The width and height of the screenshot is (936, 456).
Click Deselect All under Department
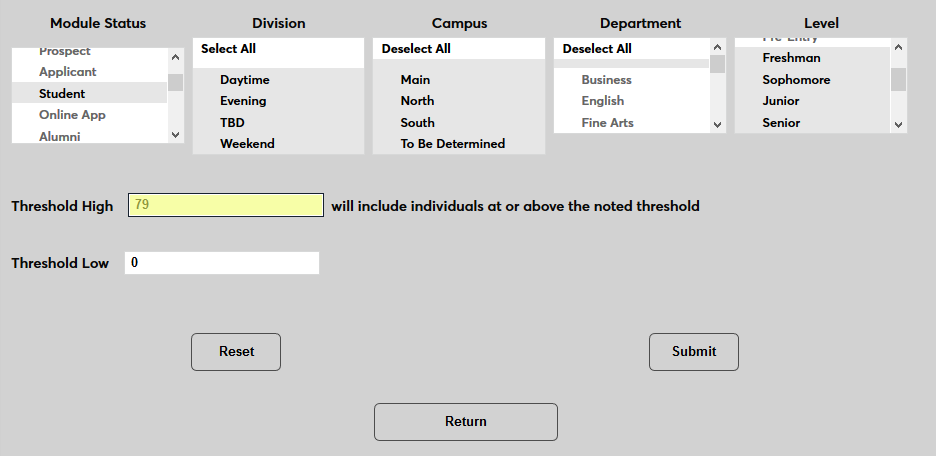point(597,49)
